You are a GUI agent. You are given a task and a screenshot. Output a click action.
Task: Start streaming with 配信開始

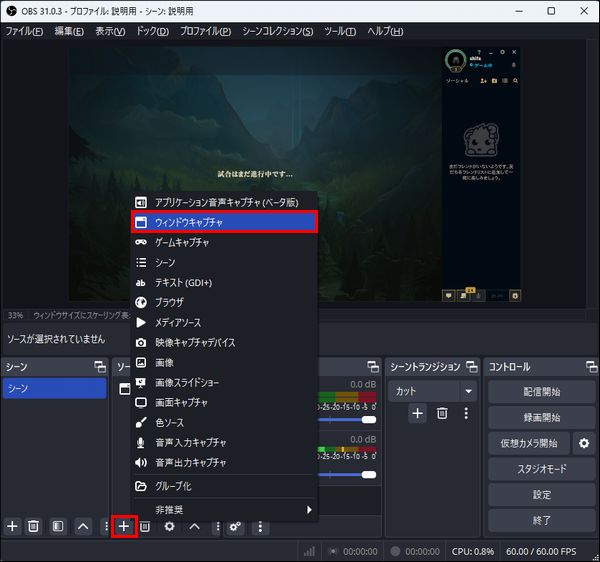[541, 392]
